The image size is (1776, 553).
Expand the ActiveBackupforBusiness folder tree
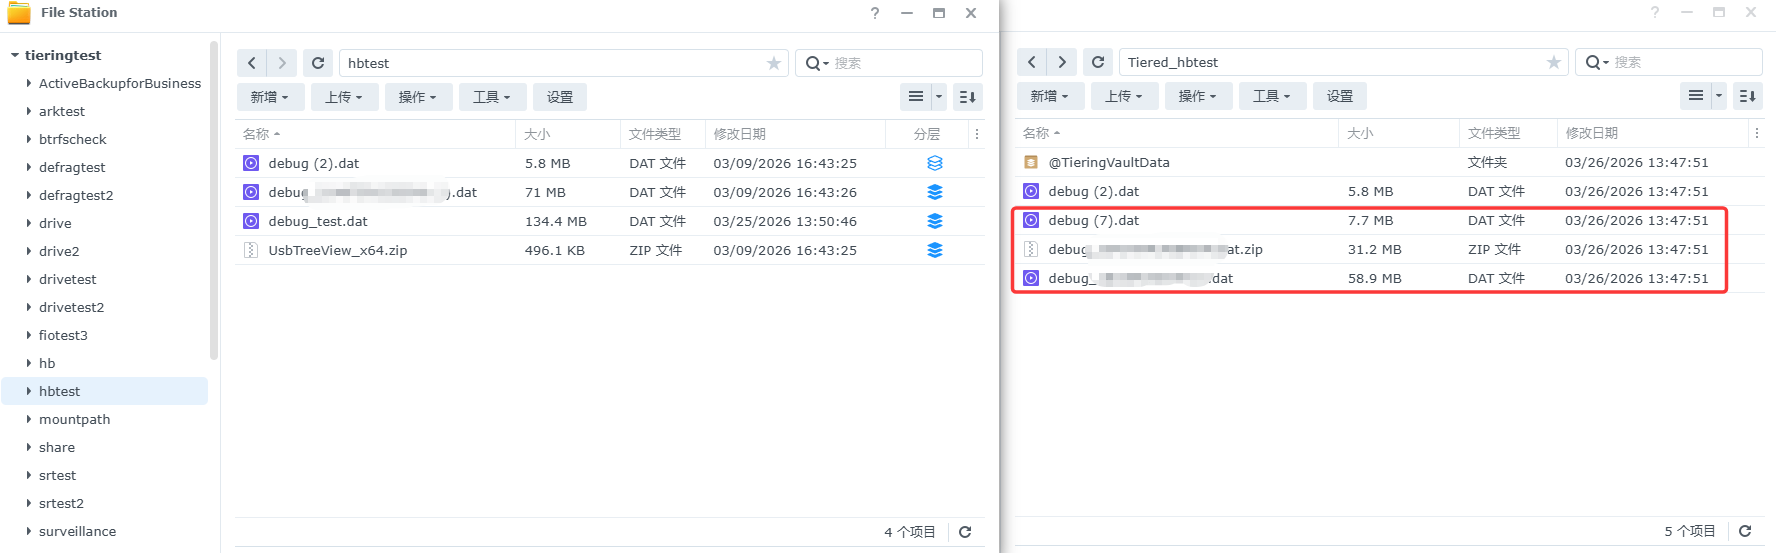point(29,84)
